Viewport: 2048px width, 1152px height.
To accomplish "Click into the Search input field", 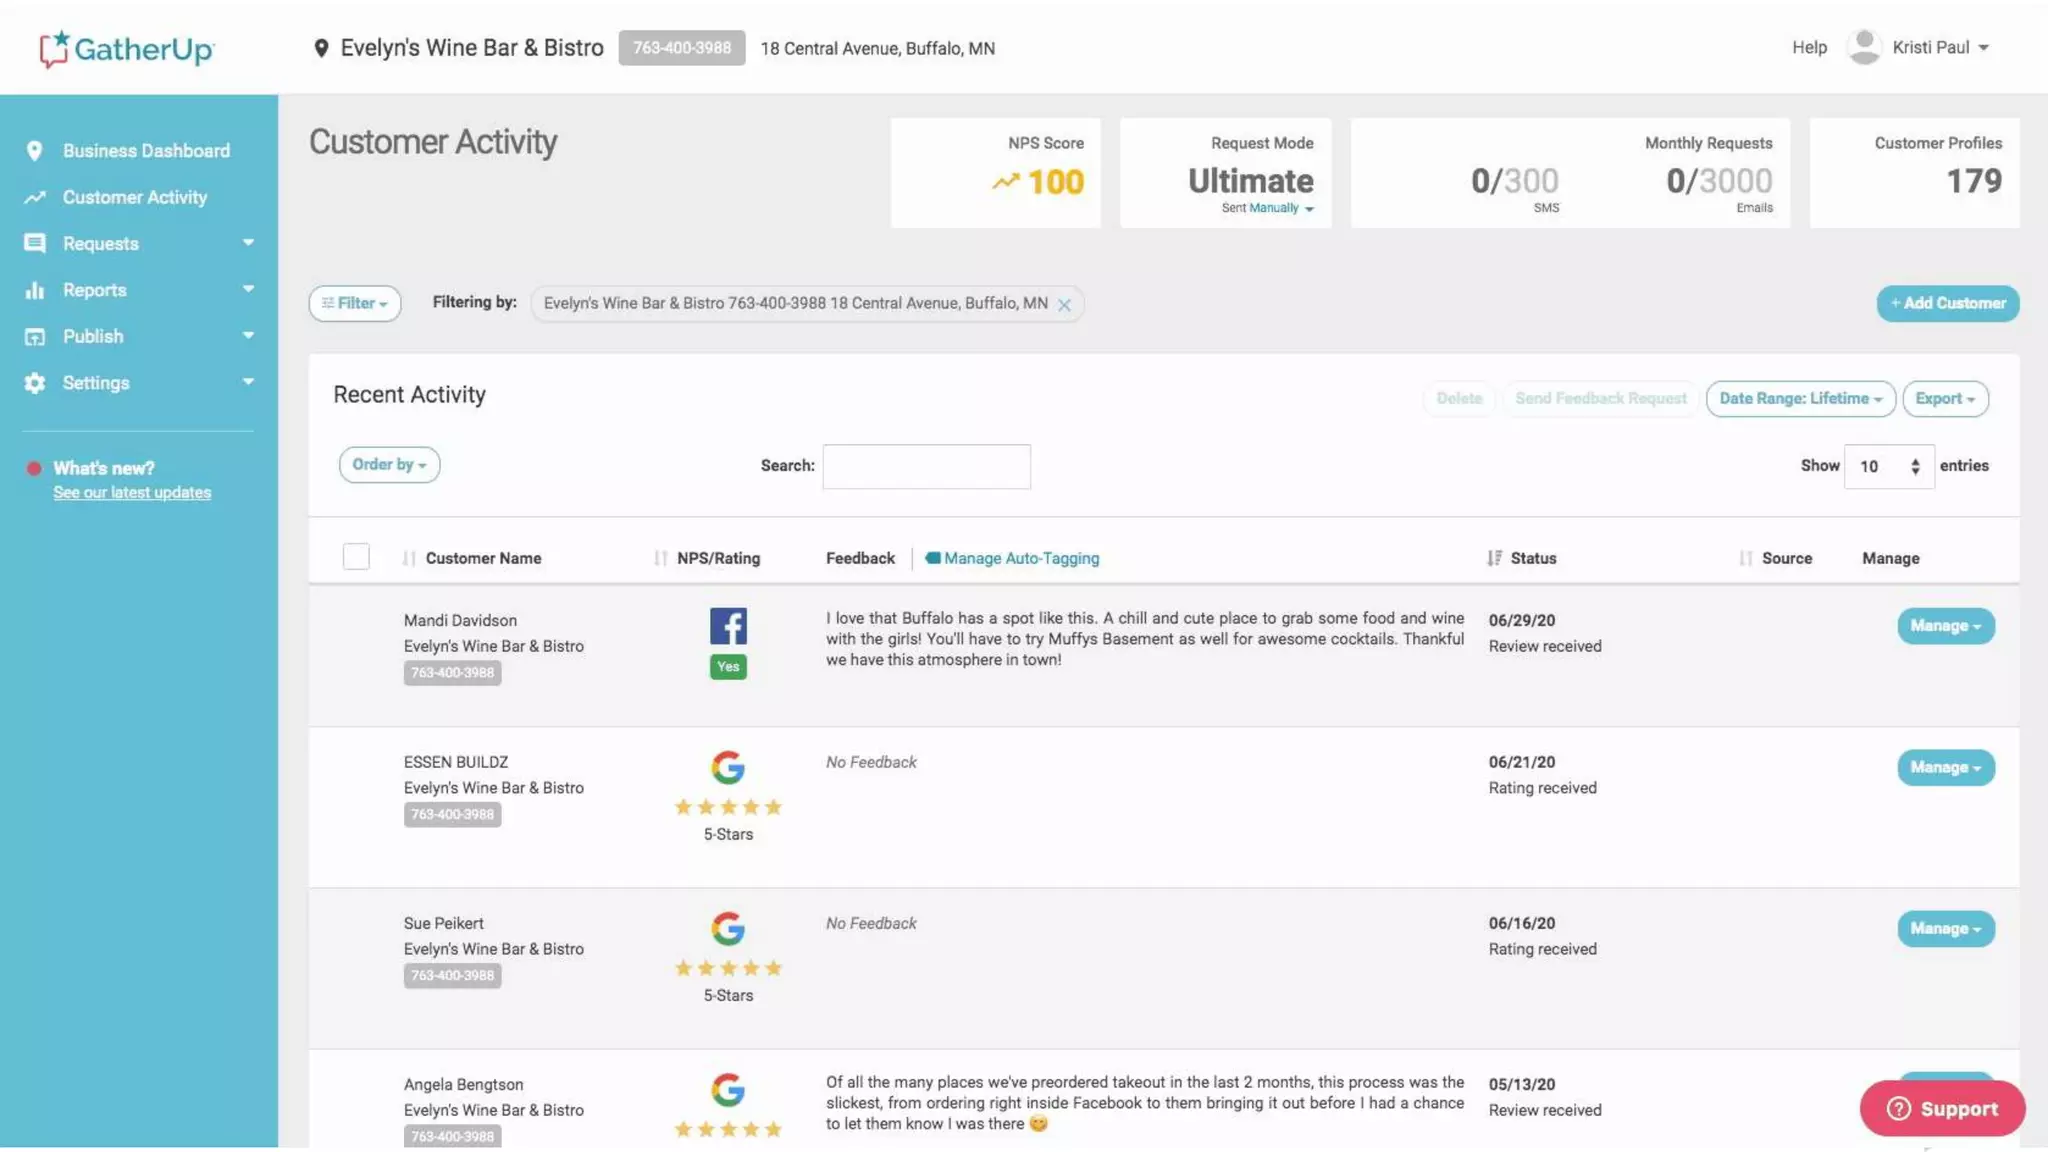I will [x=926, y=466].
